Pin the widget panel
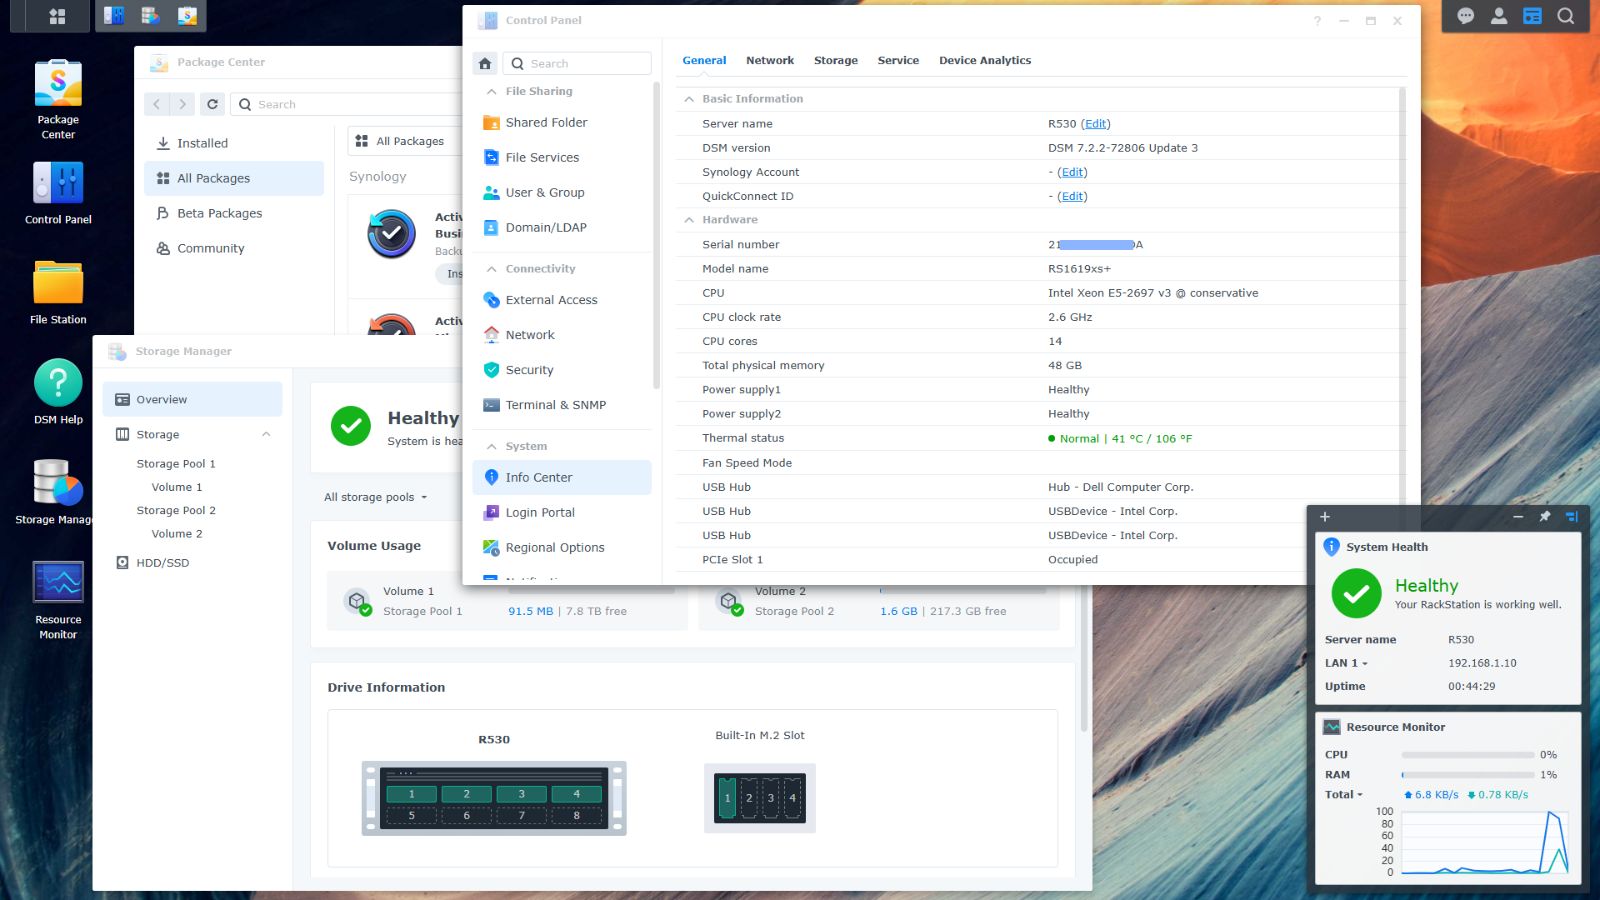 pyautogui.click(x=1545, y=517)
